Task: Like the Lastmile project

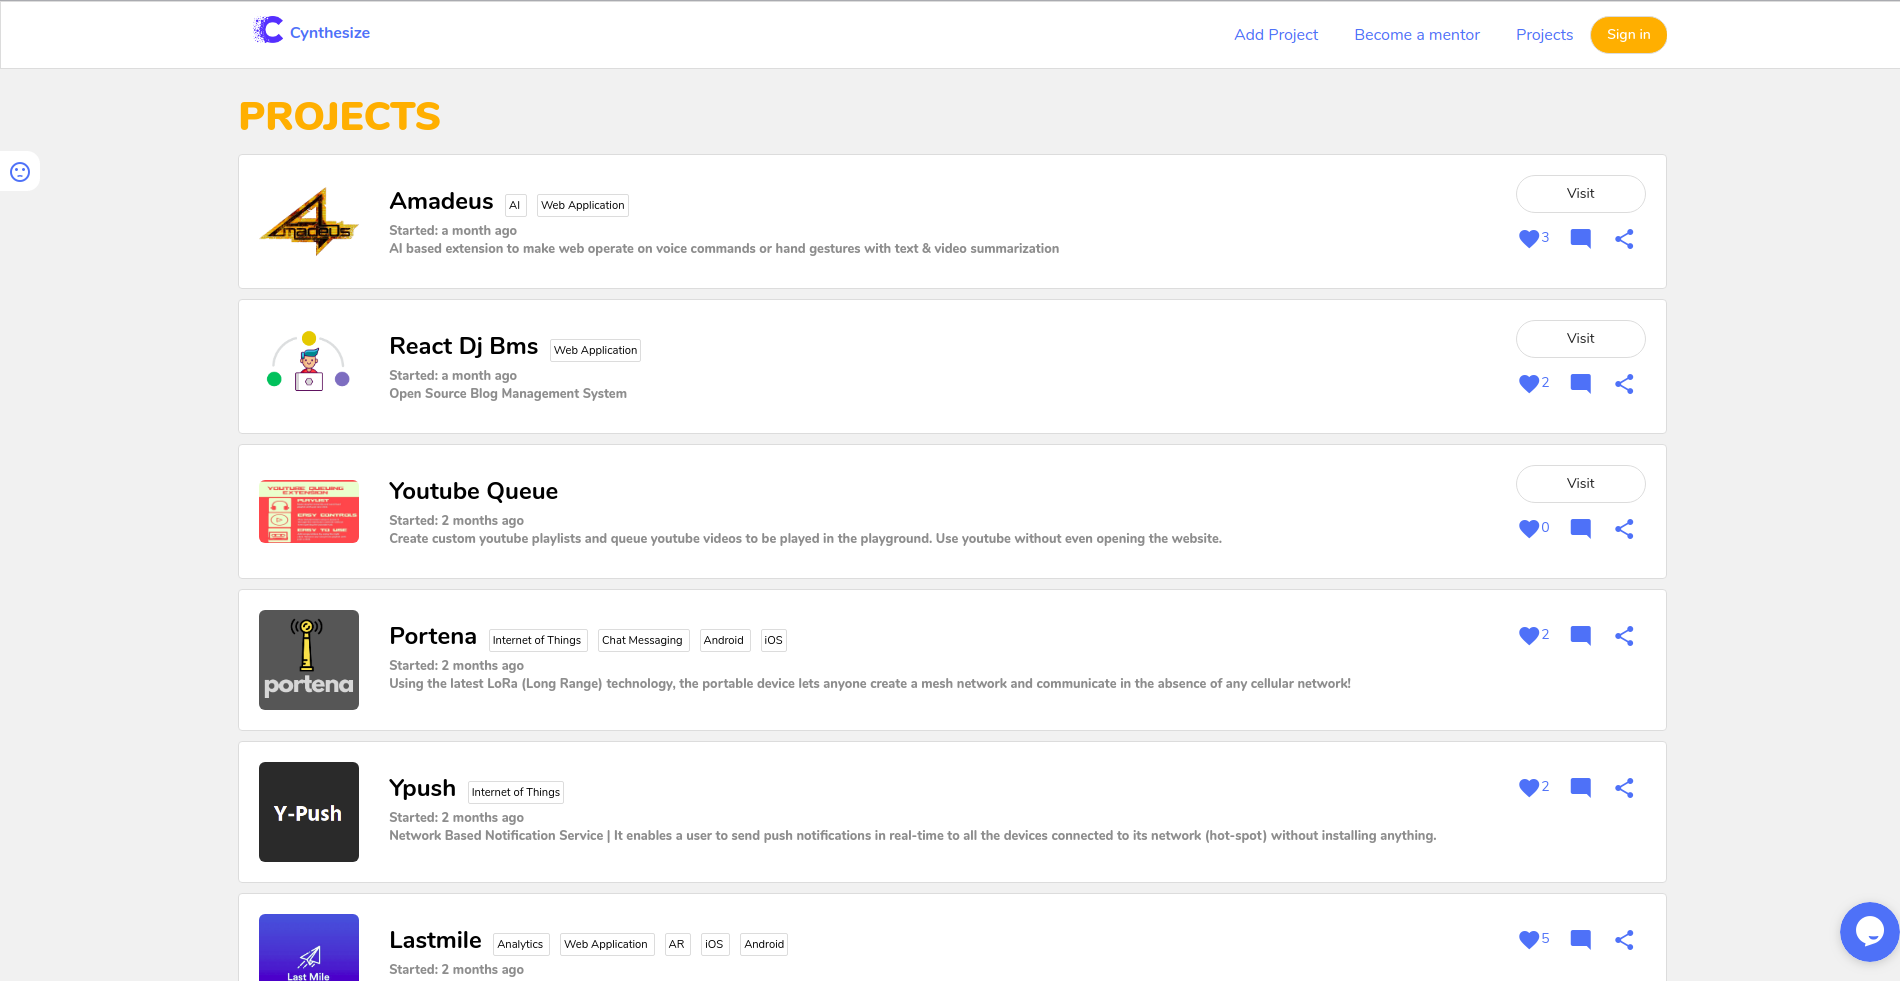Action: [x=1528, y=940]
